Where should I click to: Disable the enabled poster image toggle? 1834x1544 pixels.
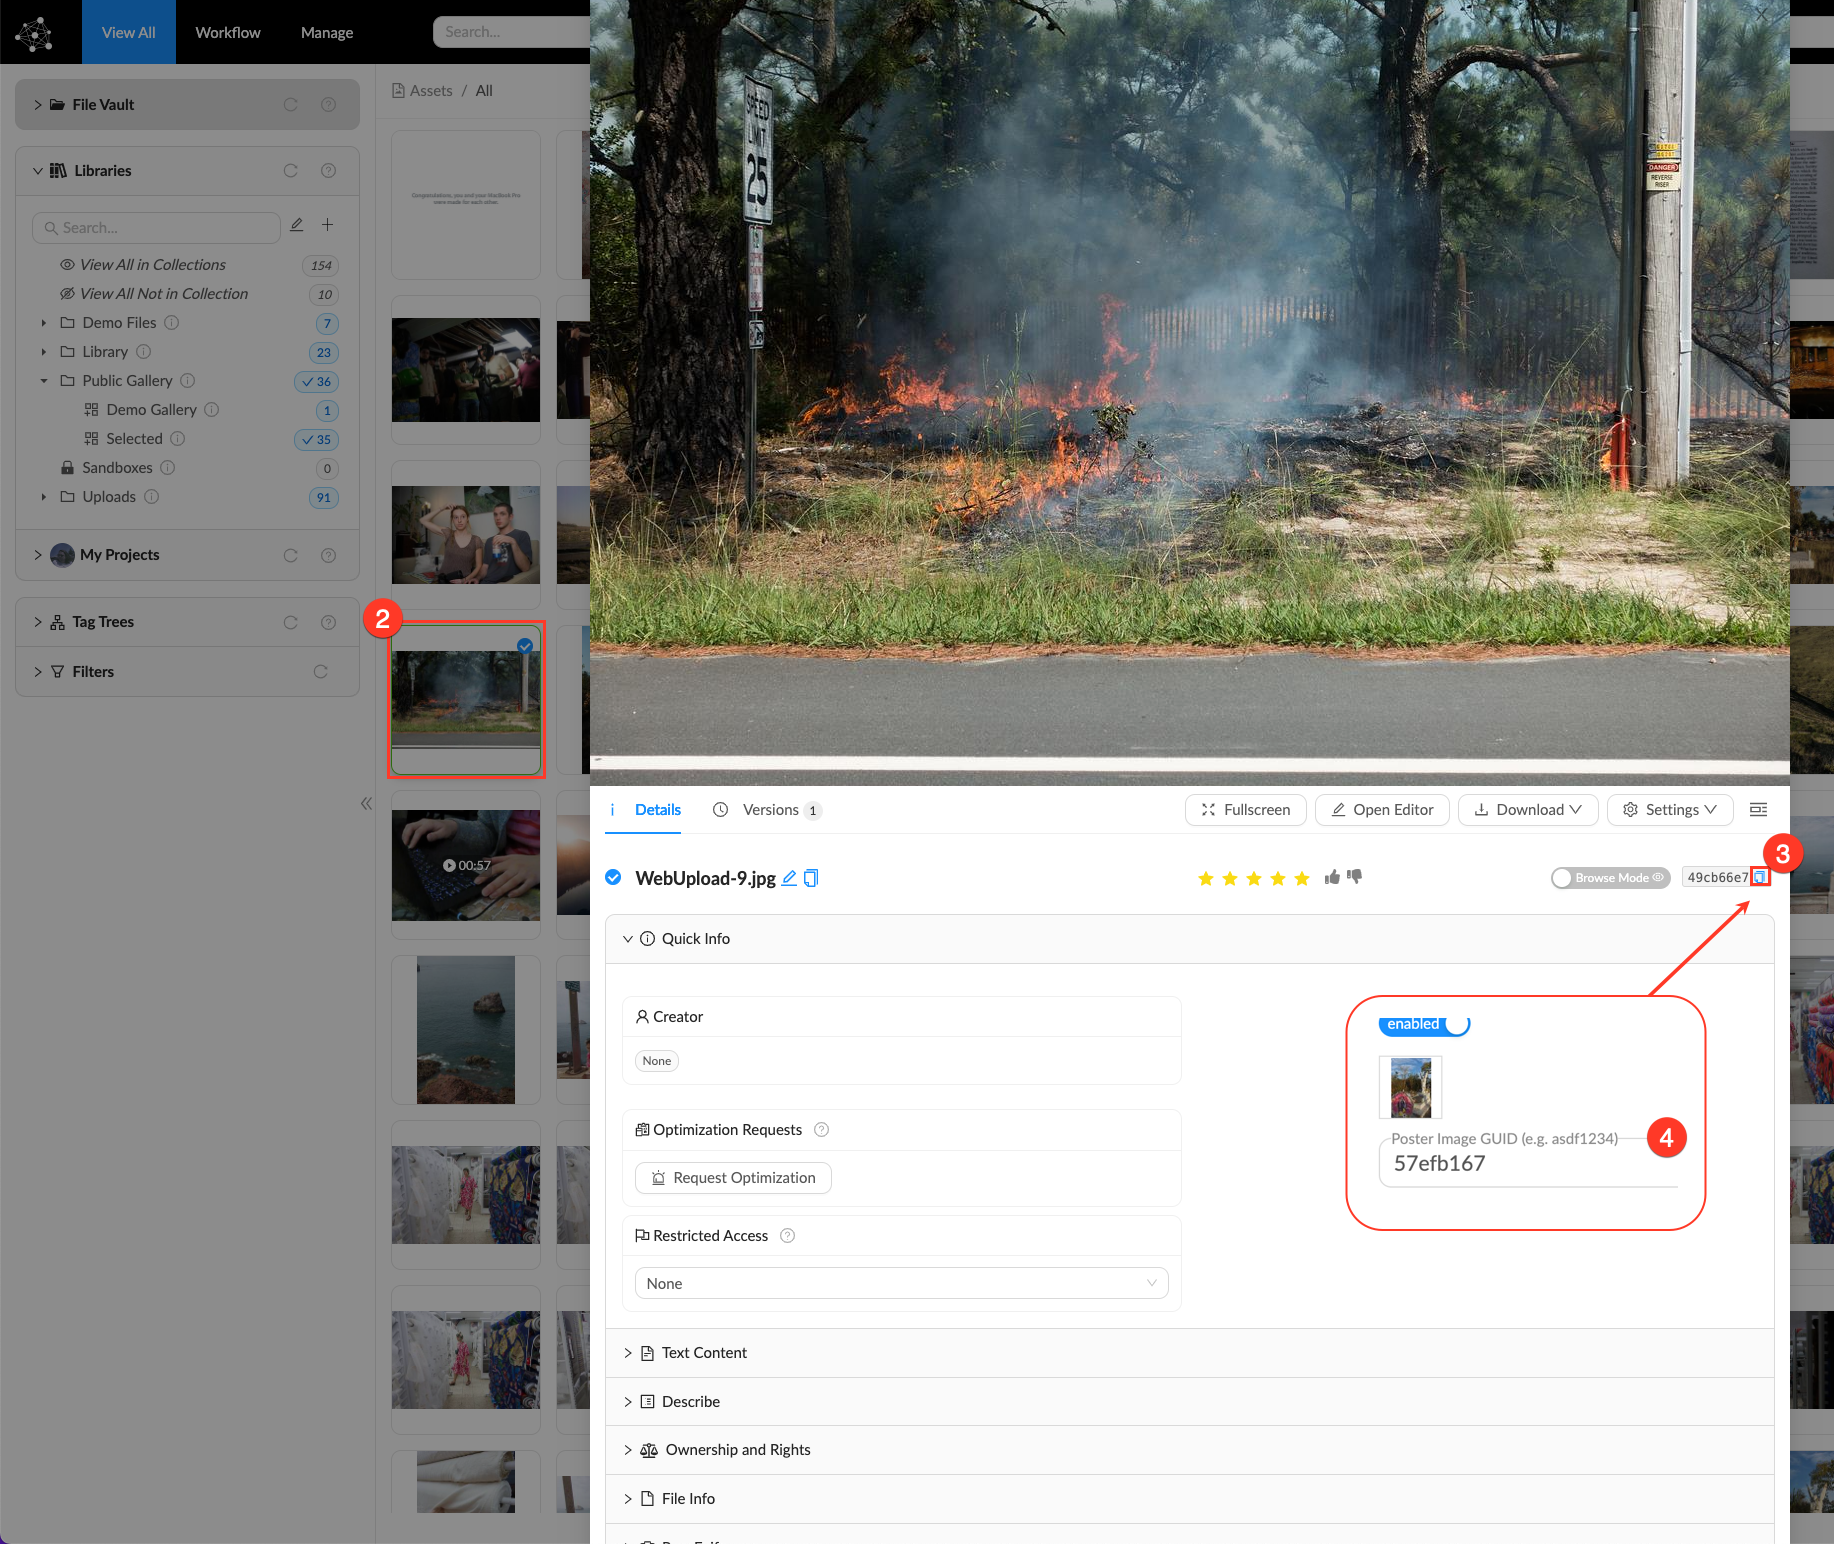point(1425,1024)
